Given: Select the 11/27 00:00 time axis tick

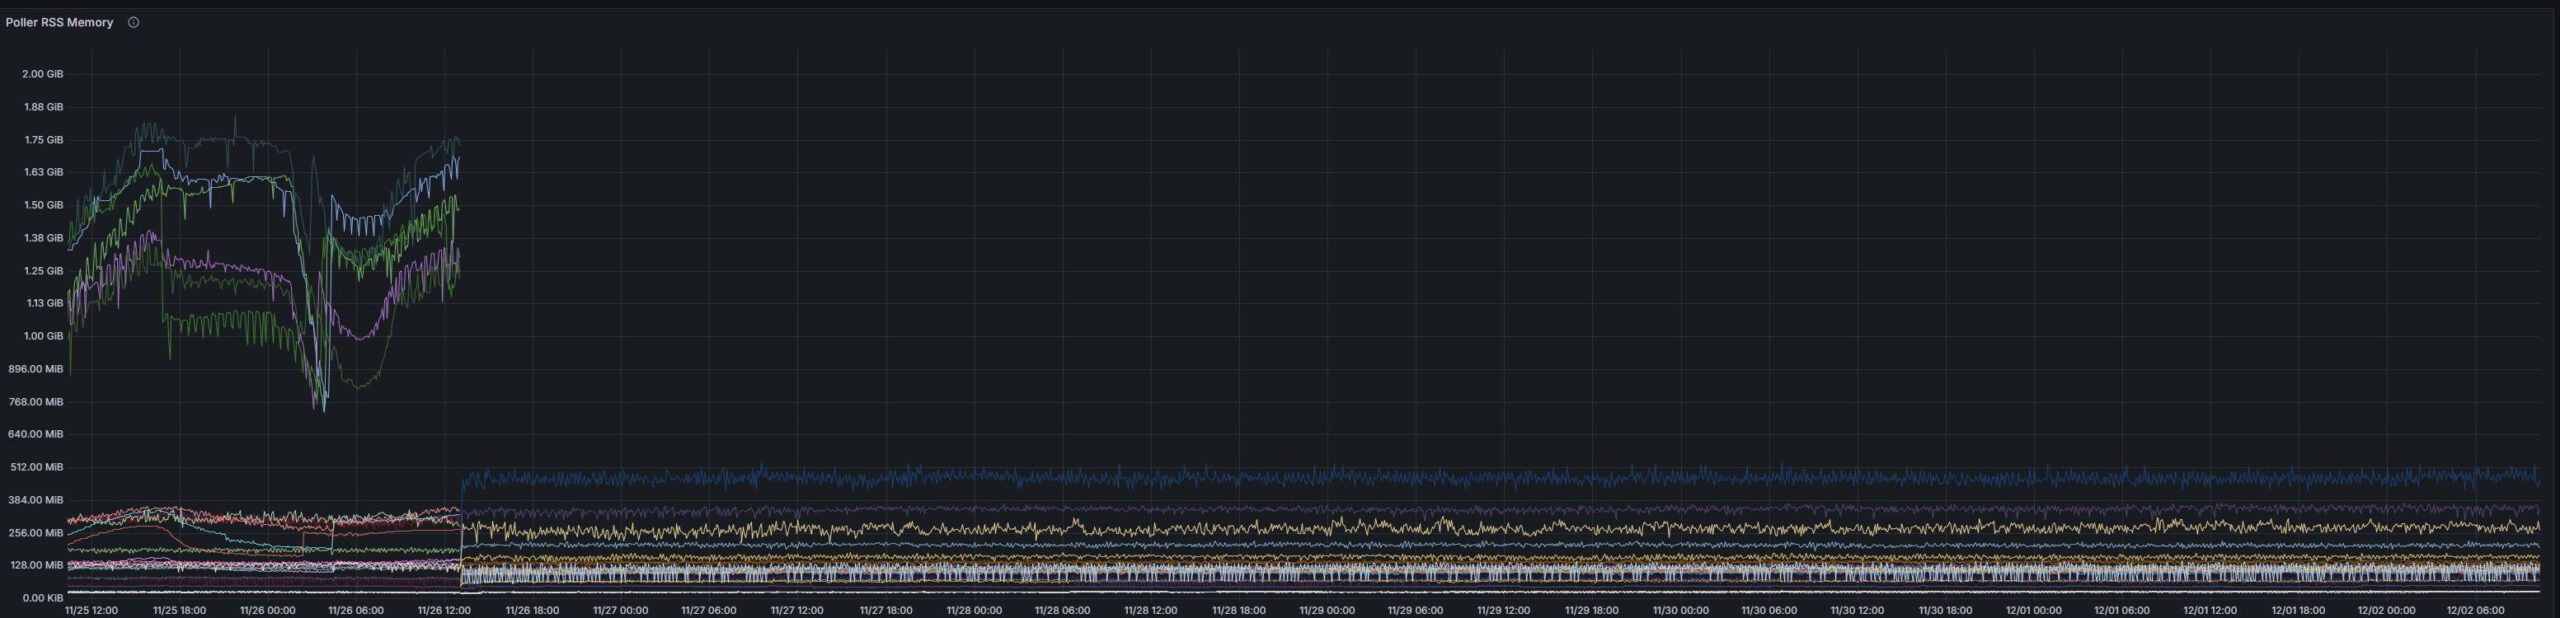Looking at the screenshot, I should [621, 610].
